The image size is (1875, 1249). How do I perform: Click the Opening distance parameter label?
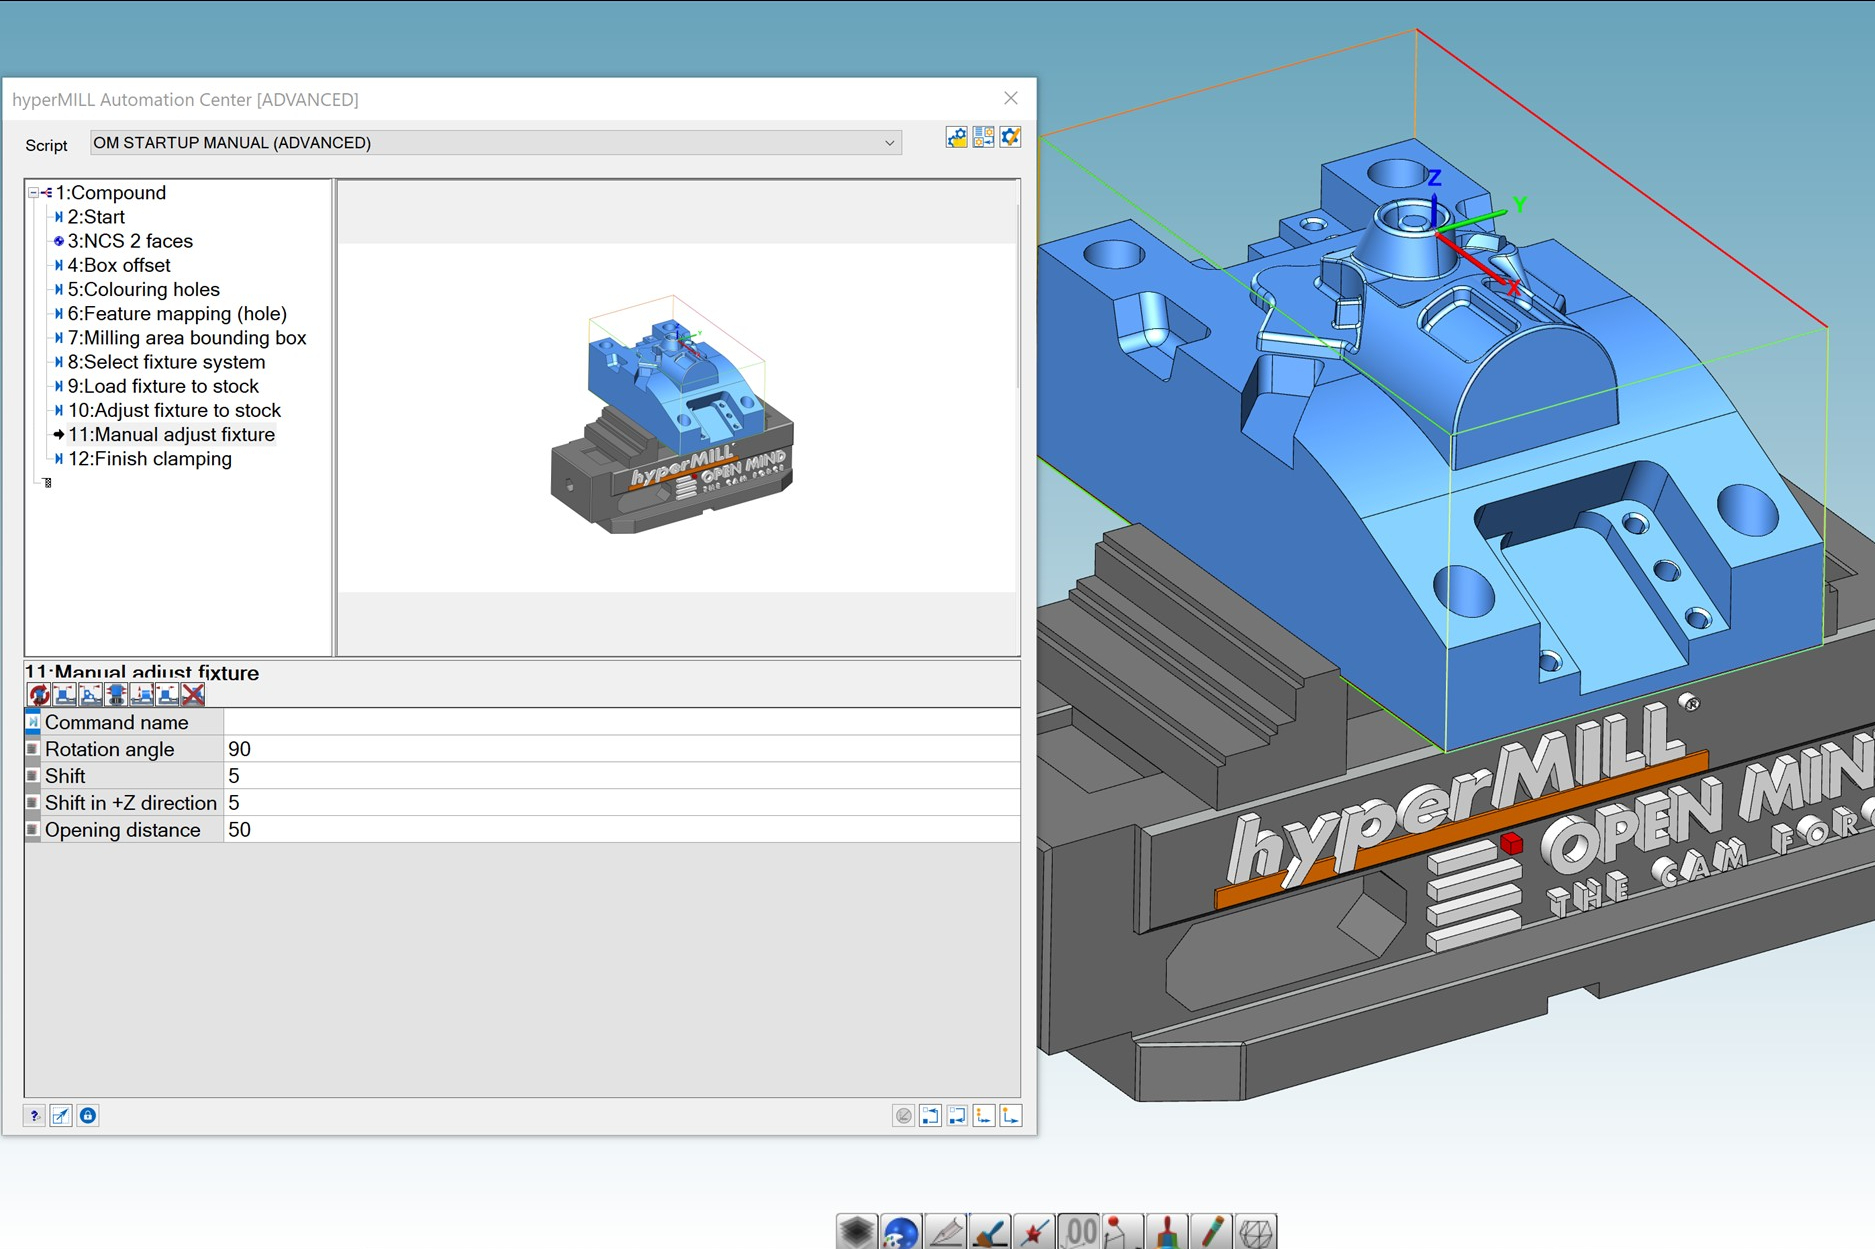[x=122, y=830]
